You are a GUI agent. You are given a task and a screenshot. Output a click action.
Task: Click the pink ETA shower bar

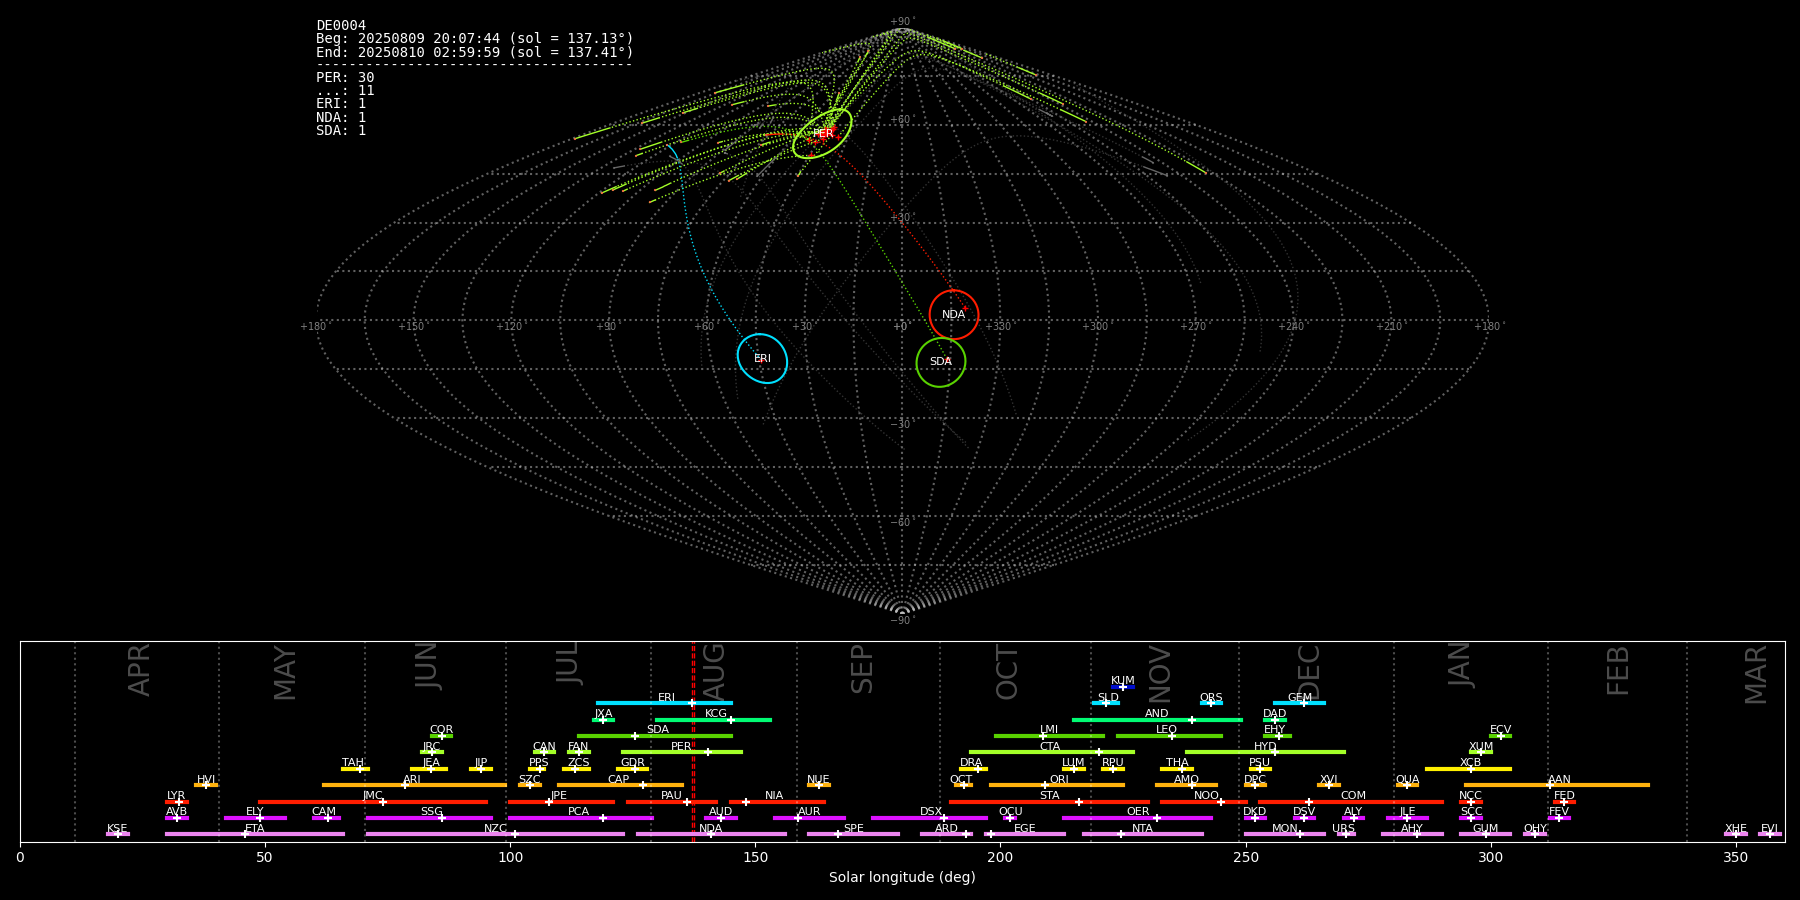point(255,834)
